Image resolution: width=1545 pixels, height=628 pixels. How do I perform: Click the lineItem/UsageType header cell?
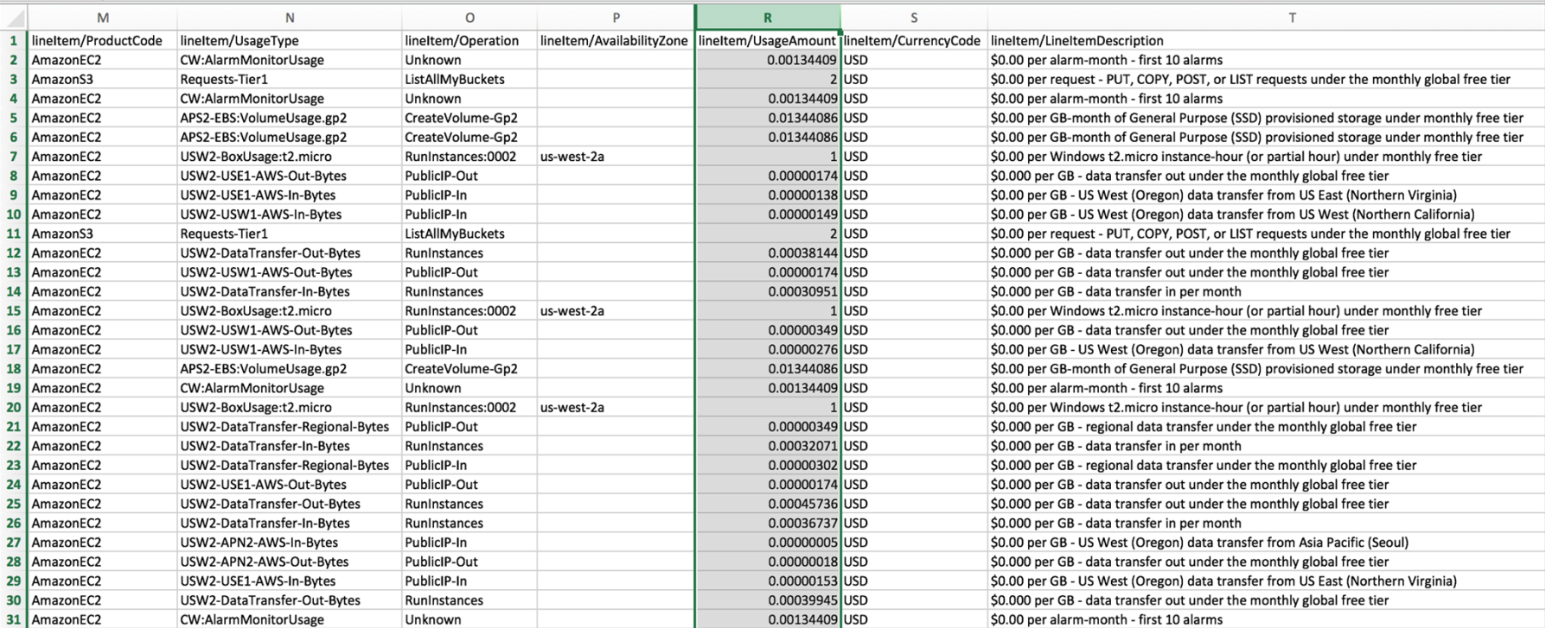(x=289, y=41)
